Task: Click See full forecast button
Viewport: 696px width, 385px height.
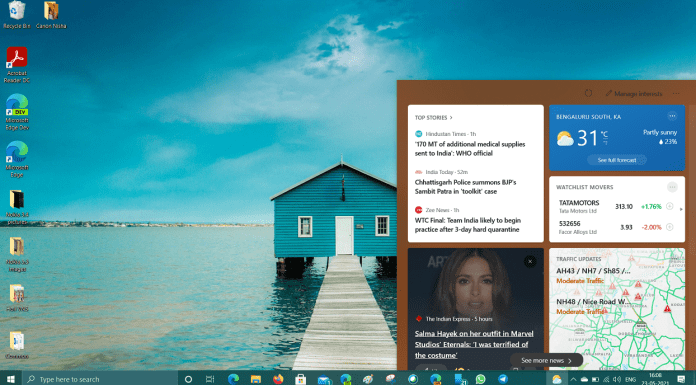Action: click(x=617, y=160)
